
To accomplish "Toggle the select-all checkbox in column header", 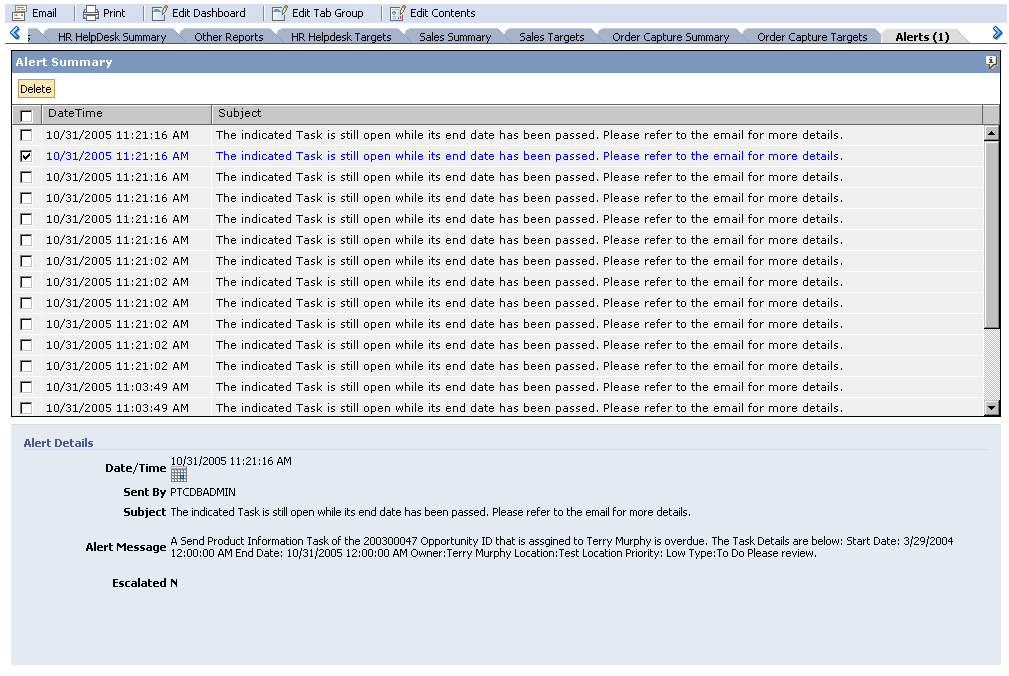I will [x=25, y=113].
